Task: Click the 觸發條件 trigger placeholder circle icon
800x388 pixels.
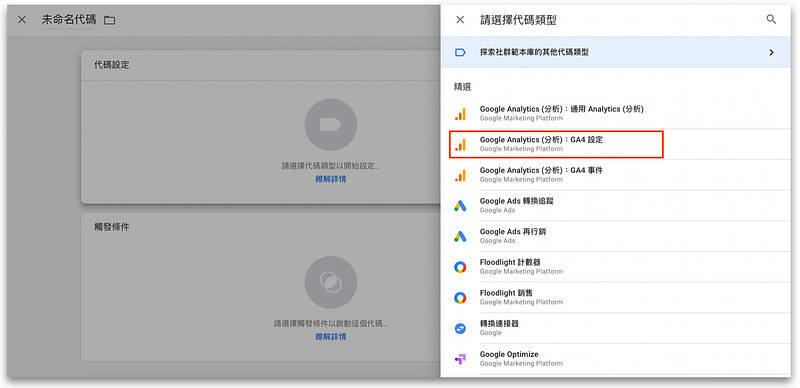Action: pos(331,282)
